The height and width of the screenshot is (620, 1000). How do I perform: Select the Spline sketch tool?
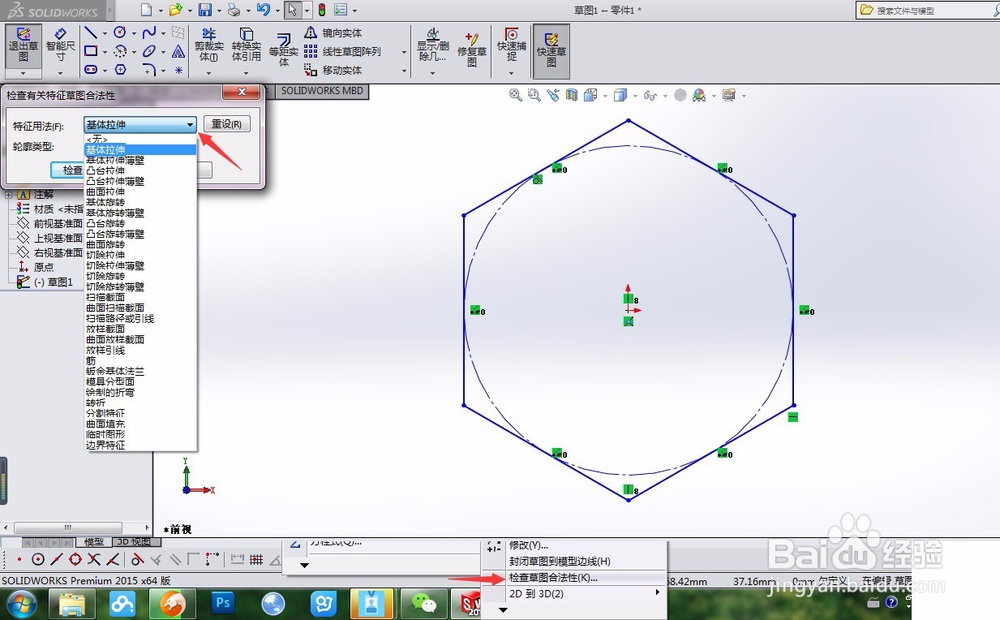(x=149, y=33)
